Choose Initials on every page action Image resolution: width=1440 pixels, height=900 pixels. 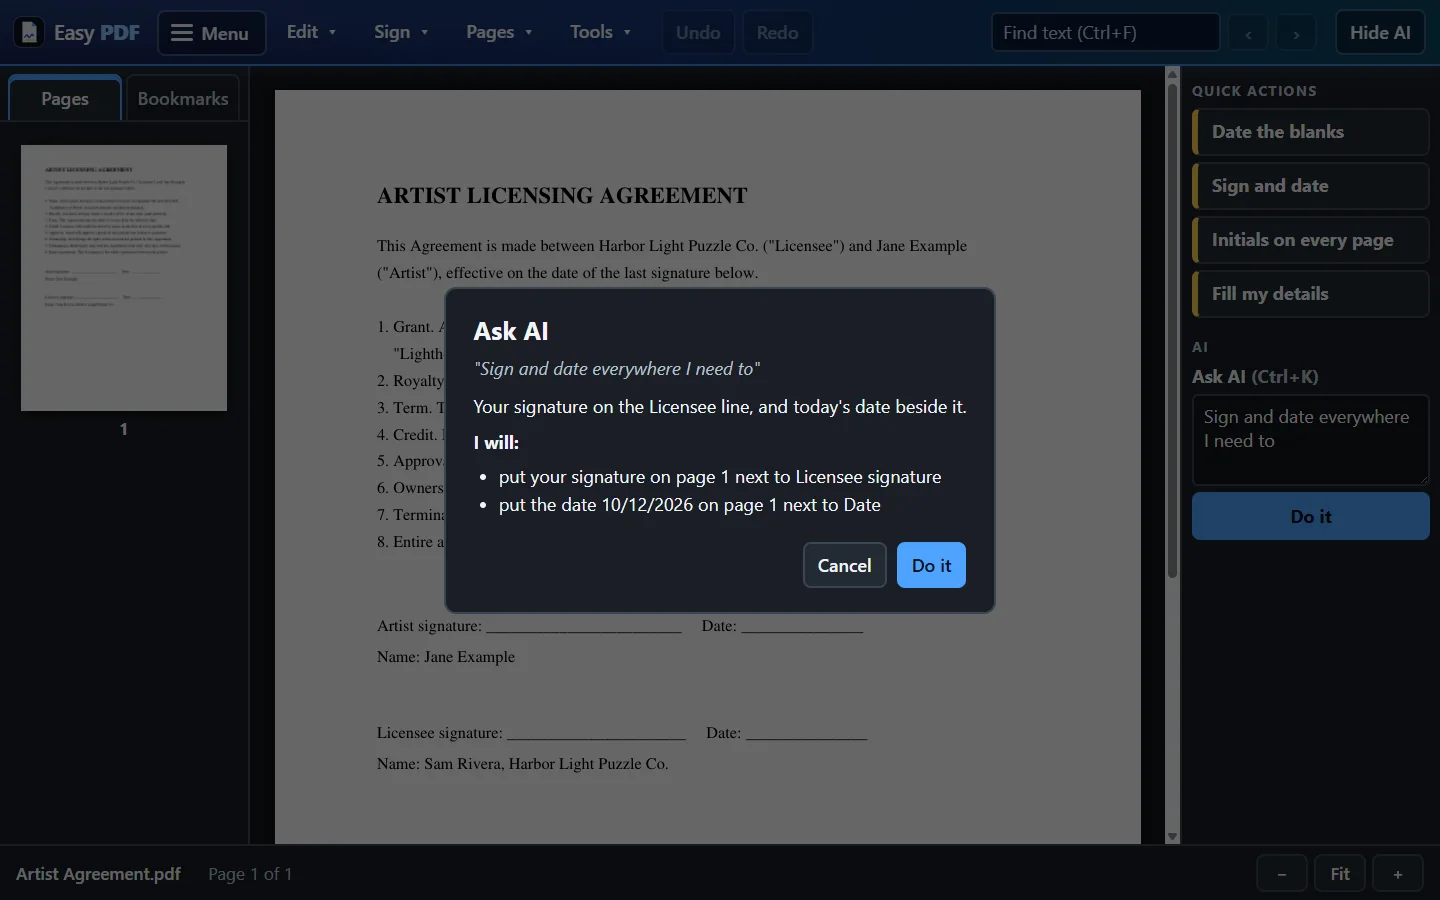(1310, 240)
